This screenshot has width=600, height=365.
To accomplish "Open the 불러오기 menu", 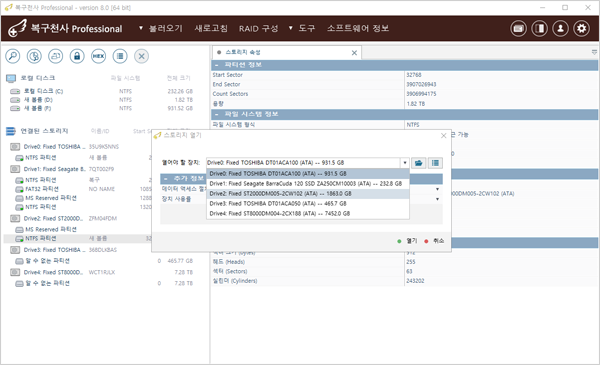I will click(x=165, y=28).
